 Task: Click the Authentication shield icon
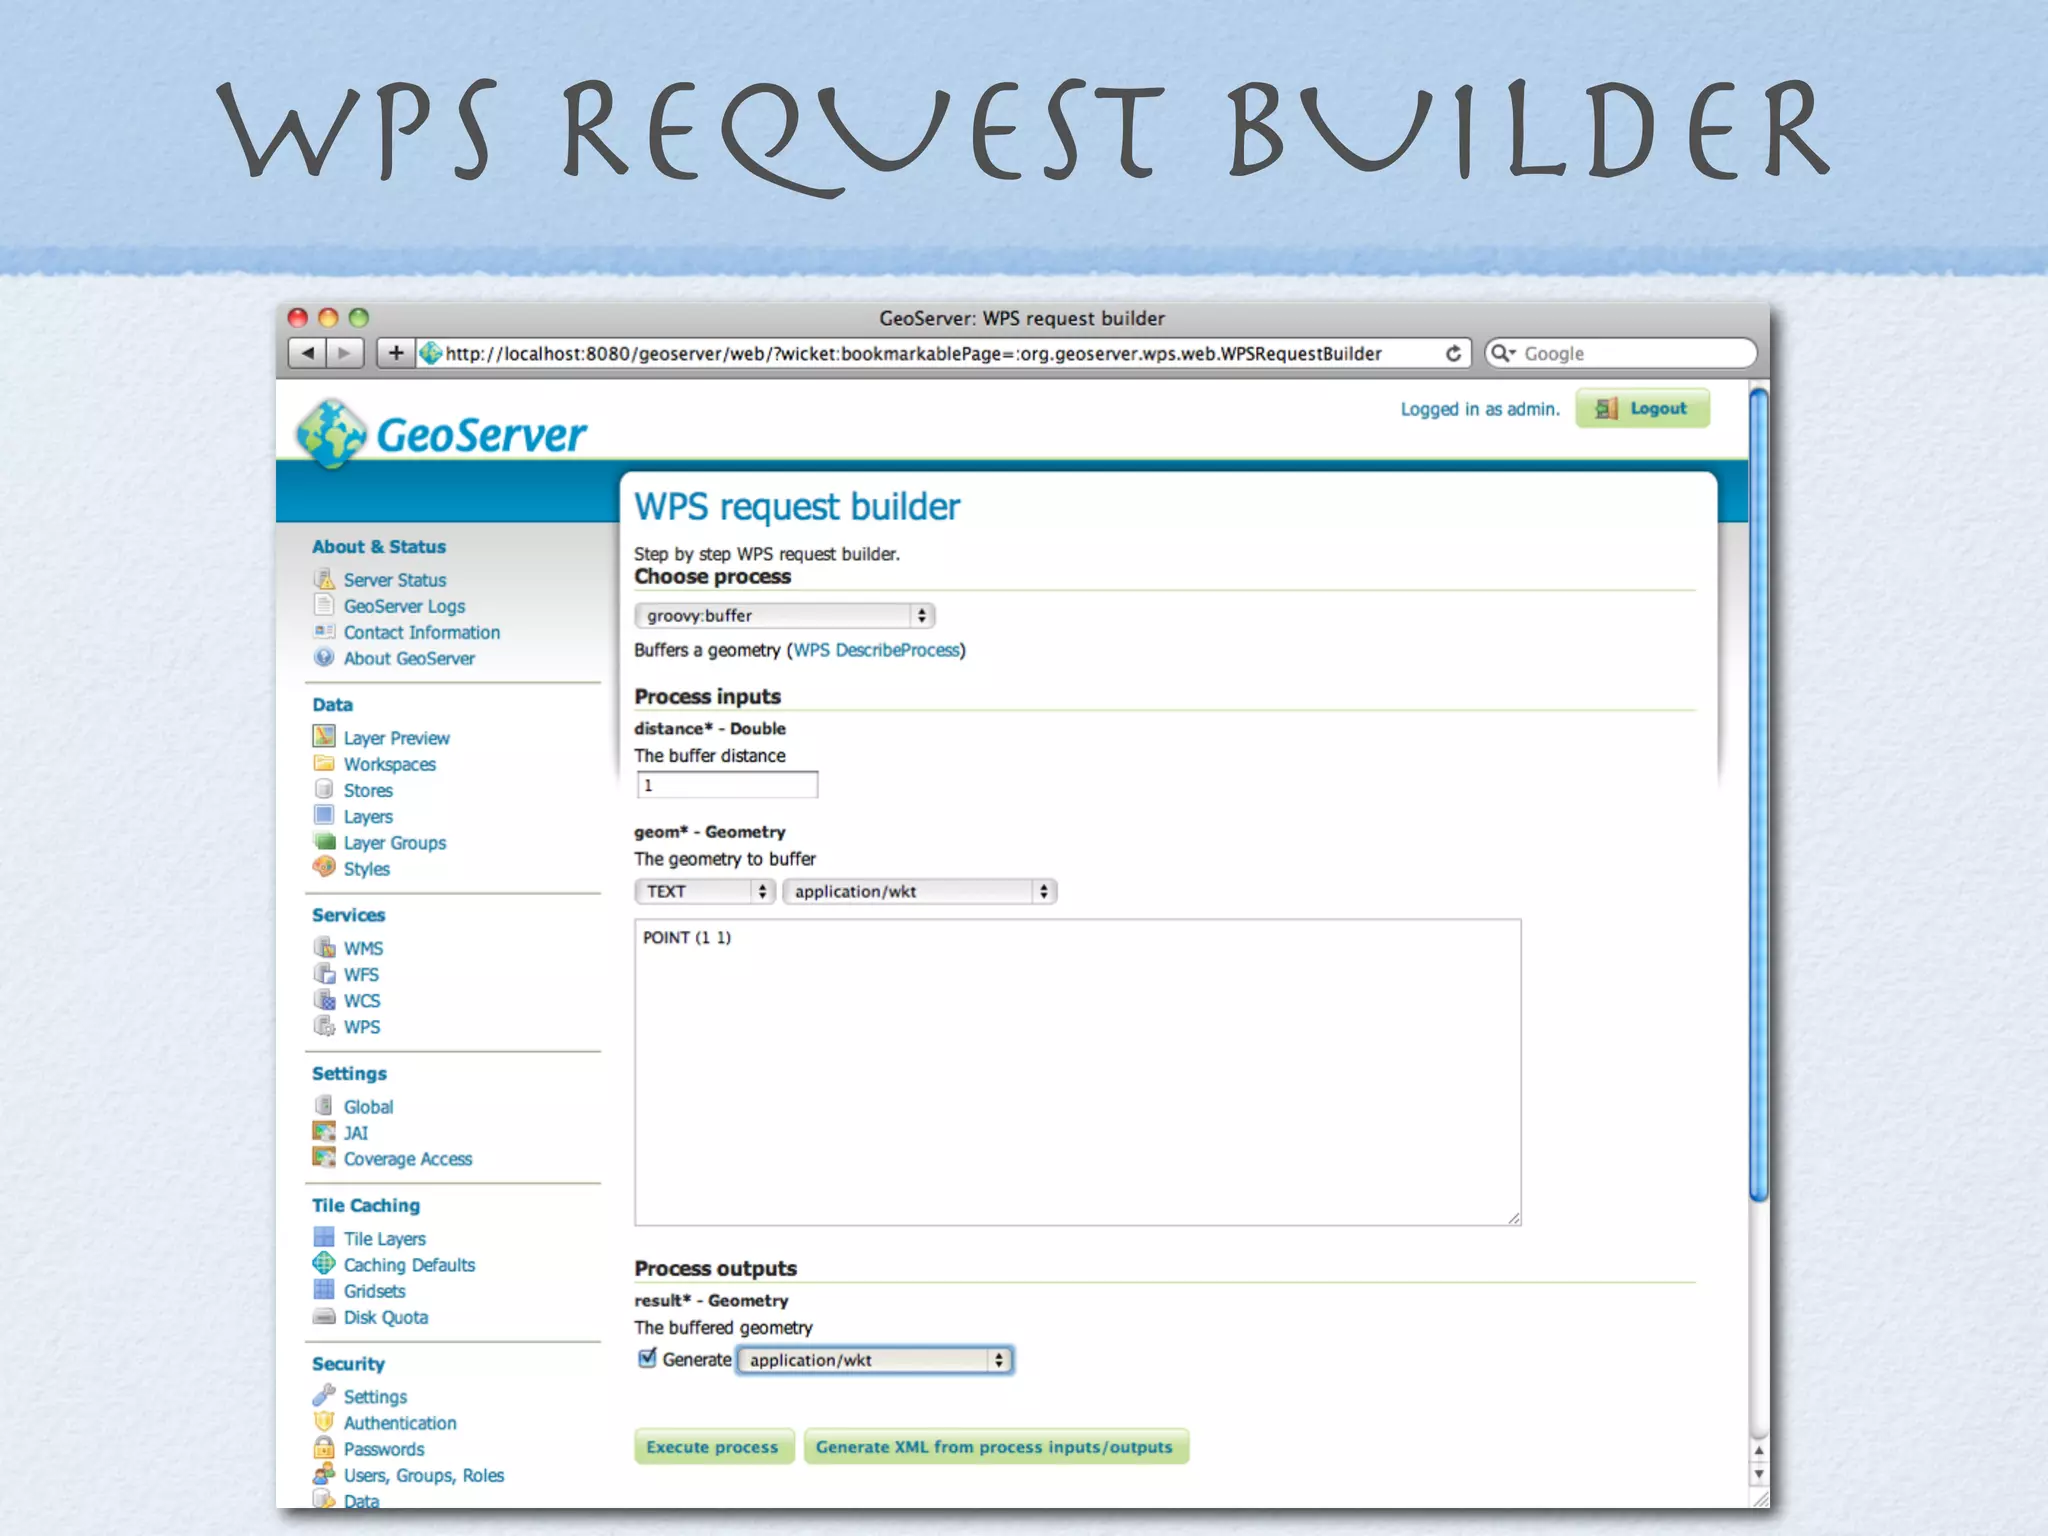[324, 1422]
